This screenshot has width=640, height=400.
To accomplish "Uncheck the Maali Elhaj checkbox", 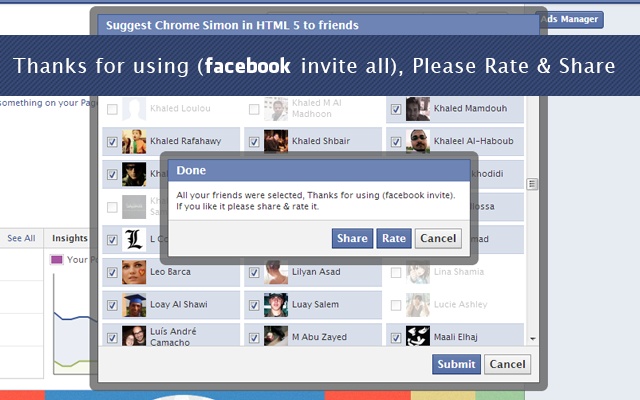I will point(396,338).
